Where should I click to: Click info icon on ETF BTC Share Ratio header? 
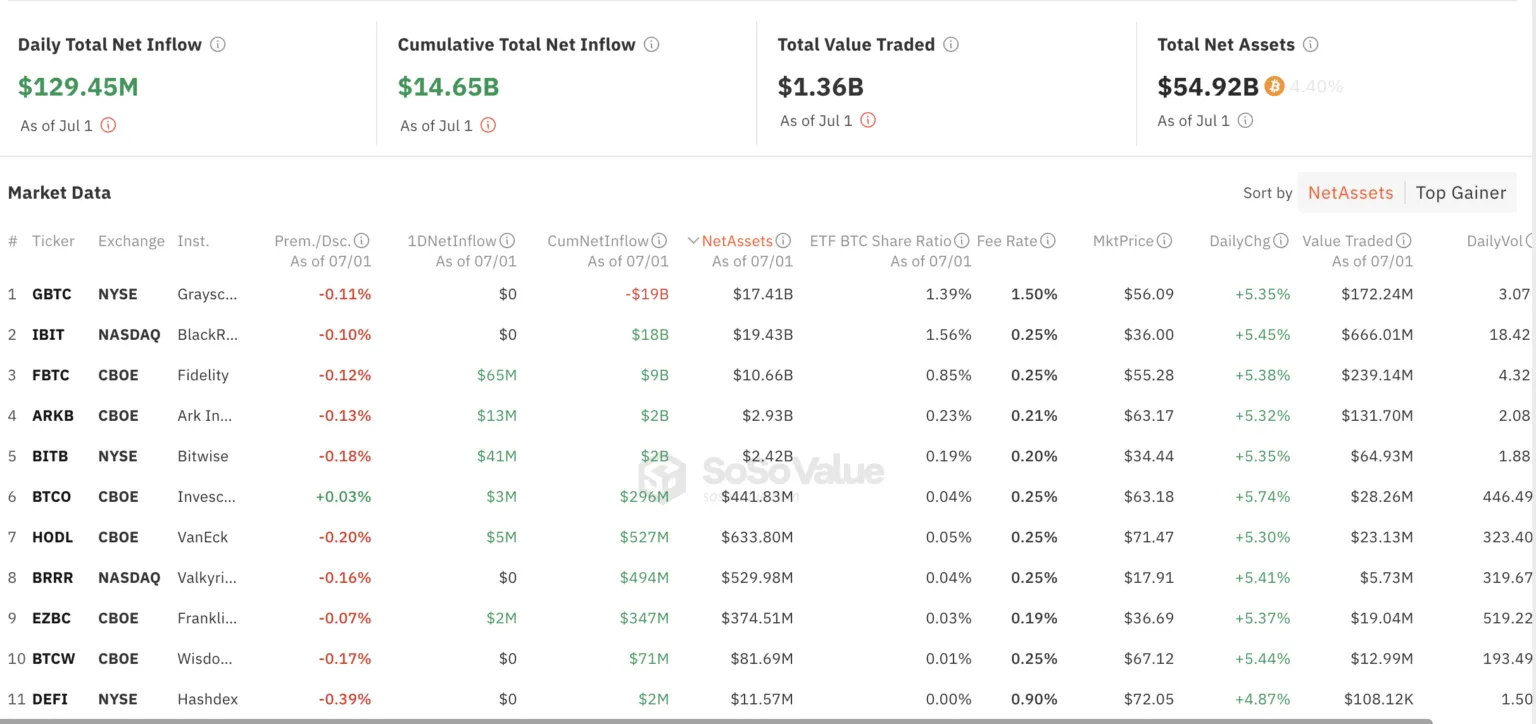pos(962,241)
